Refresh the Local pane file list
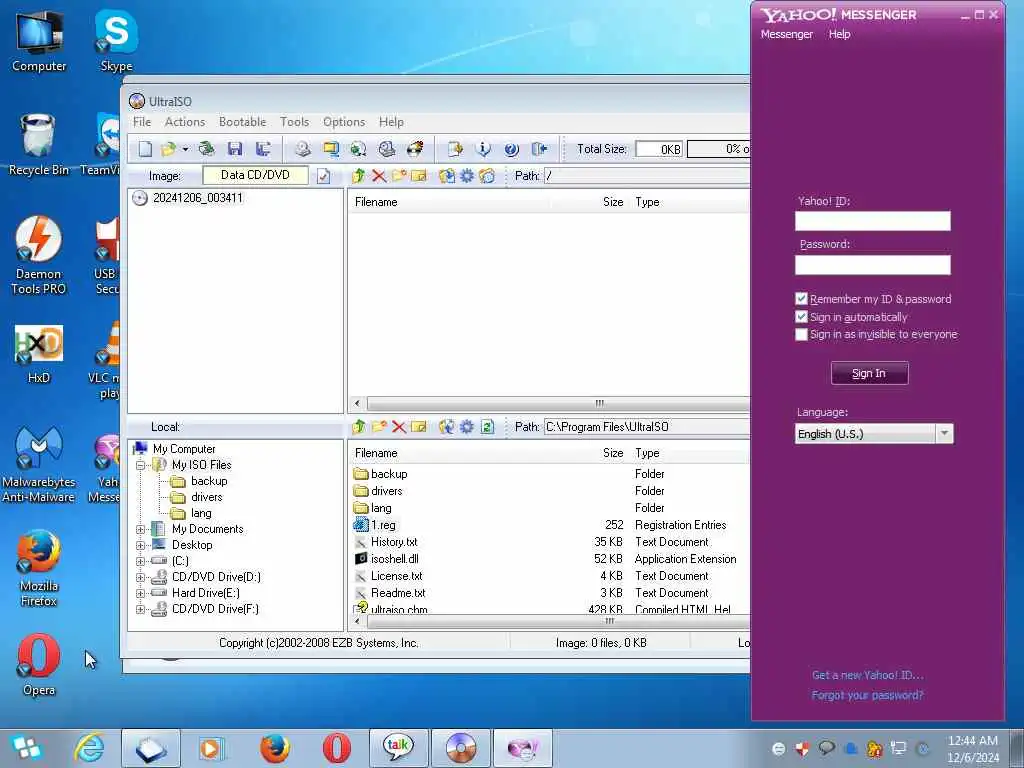 pos(487,426)
